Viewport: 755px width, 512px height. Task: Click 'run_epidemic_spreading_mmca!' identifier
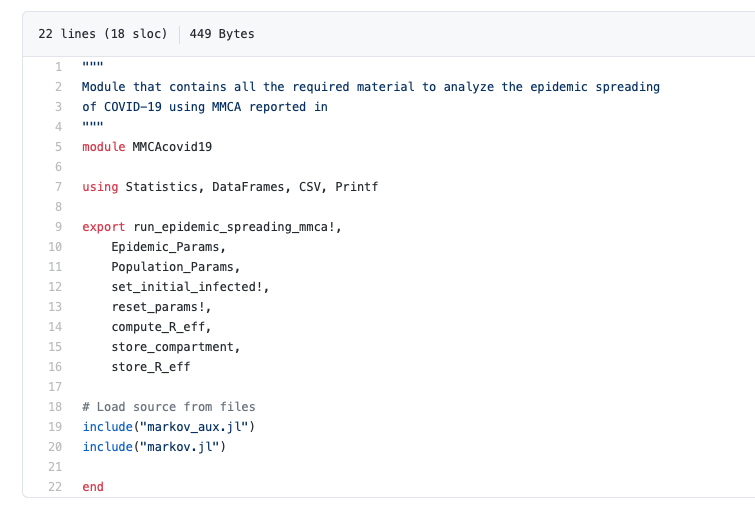pyautogui.click(x=234, y=226)
